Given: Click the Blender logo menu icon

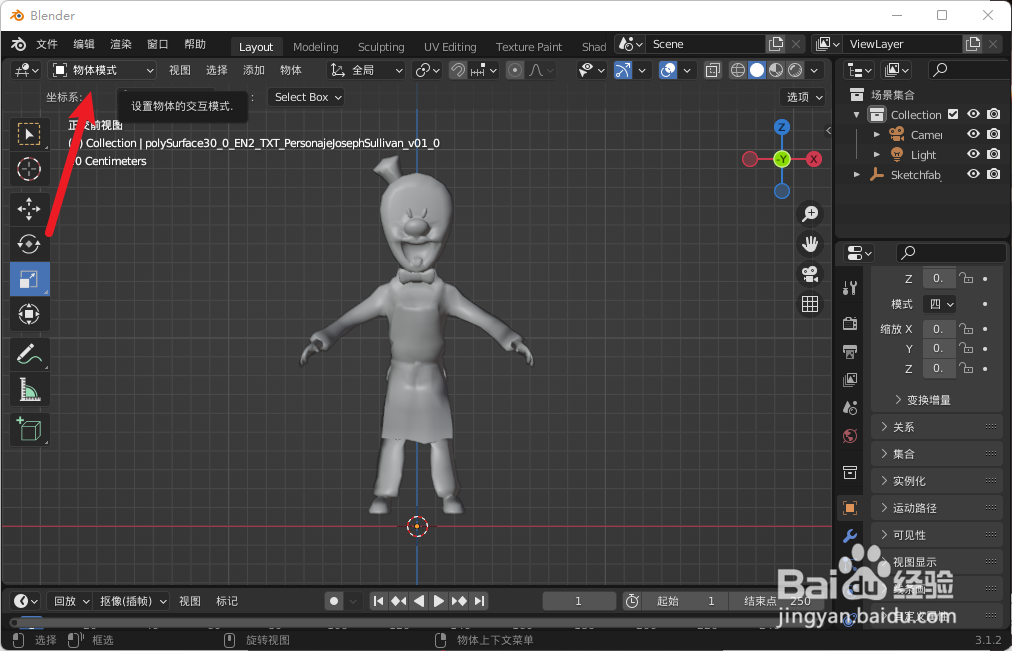Looking at the screenshot, I should pyautogui.click(x=19, y=44).
